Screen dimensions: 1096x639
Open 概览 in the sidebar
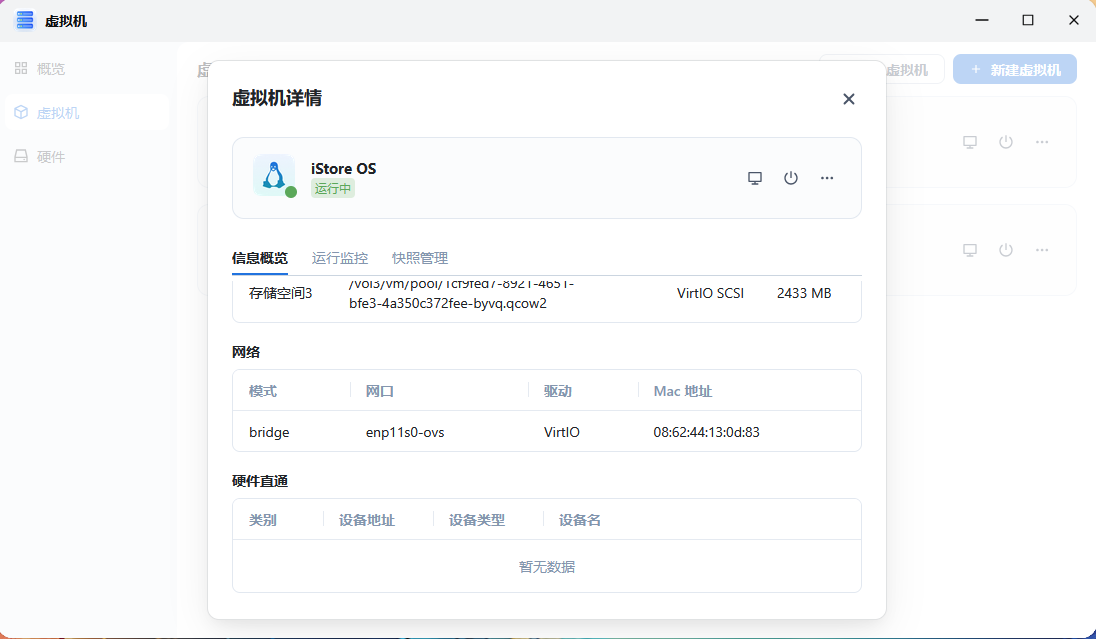click(87, 69)
